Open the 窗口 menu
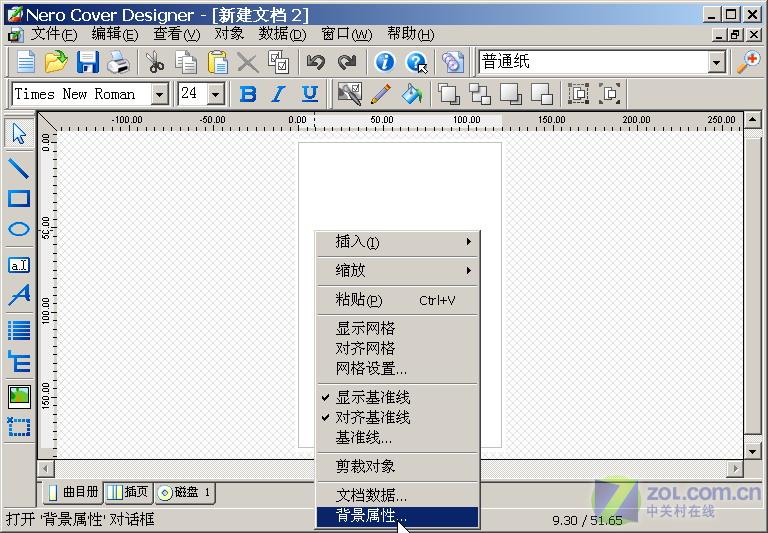Screen dimensions: 768x533 click(346, 34)
